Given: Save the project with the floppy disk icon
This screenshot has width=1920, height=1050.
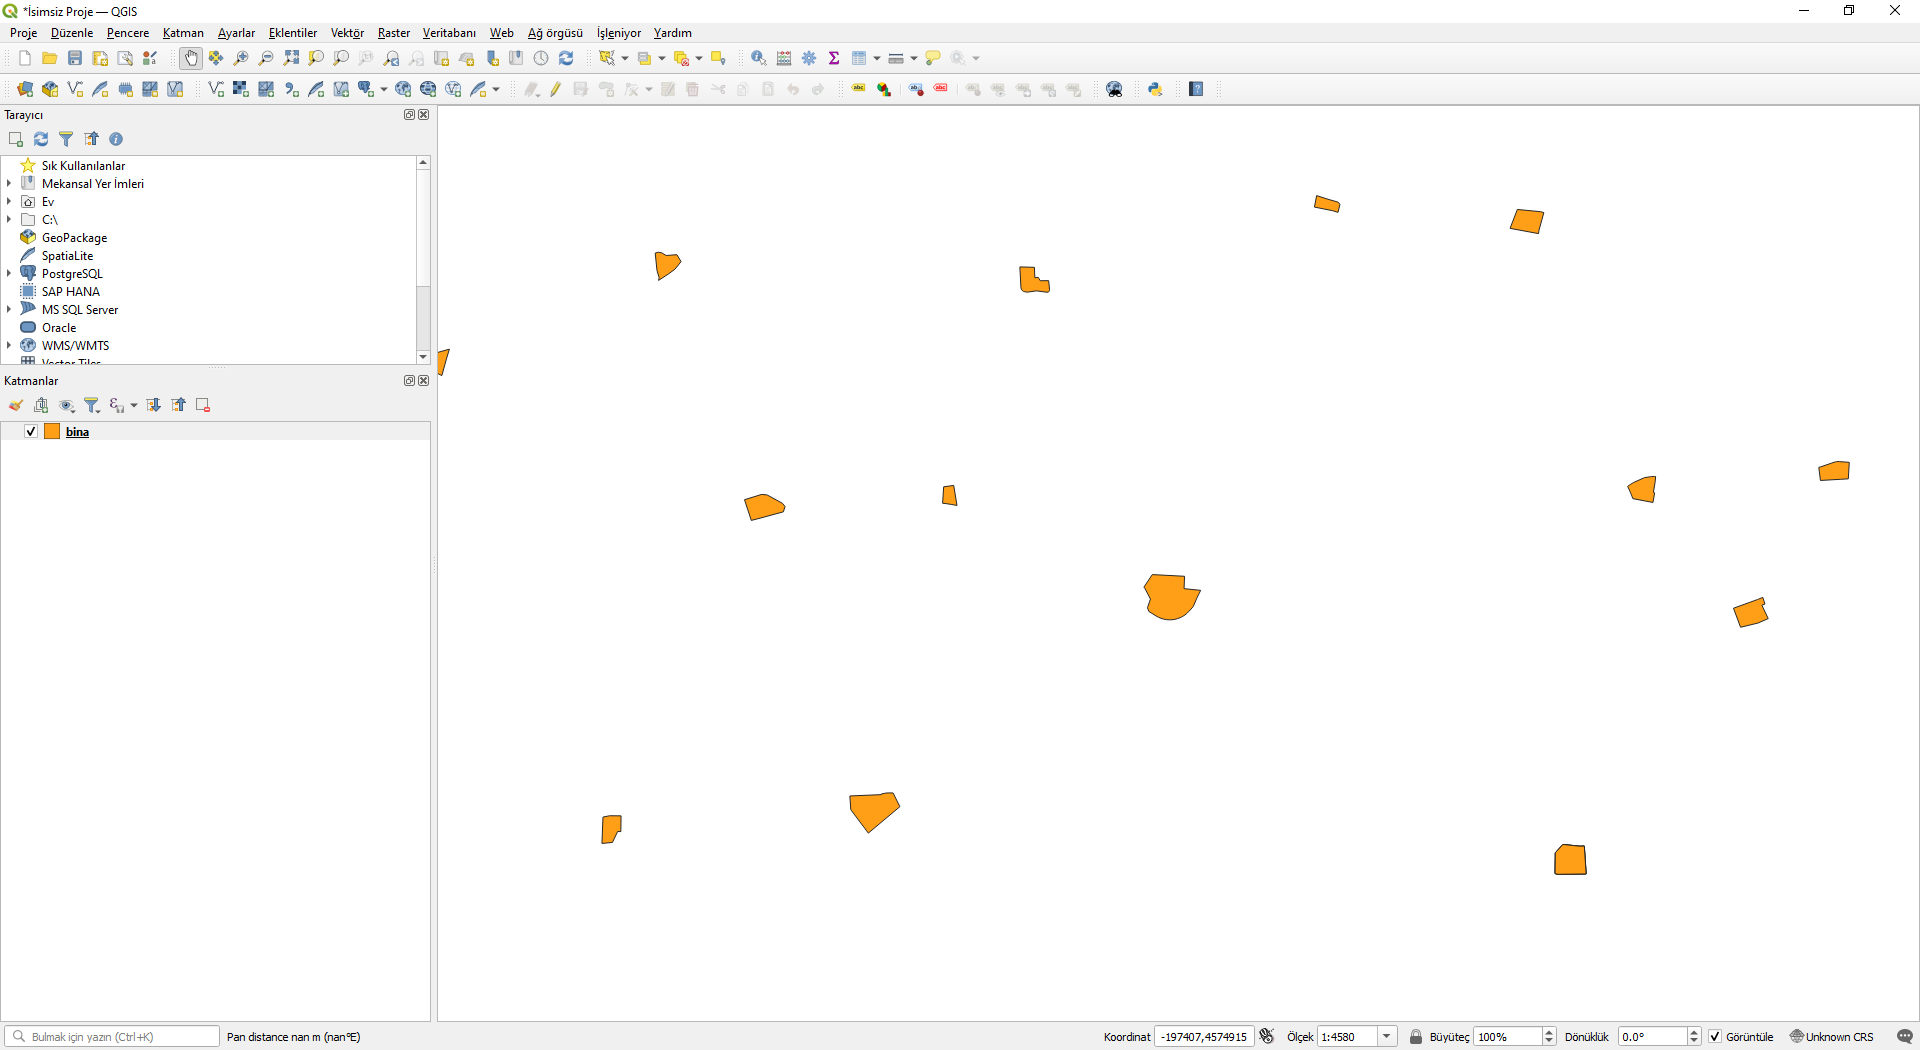Looking at the screenshot, I should 75,58.
